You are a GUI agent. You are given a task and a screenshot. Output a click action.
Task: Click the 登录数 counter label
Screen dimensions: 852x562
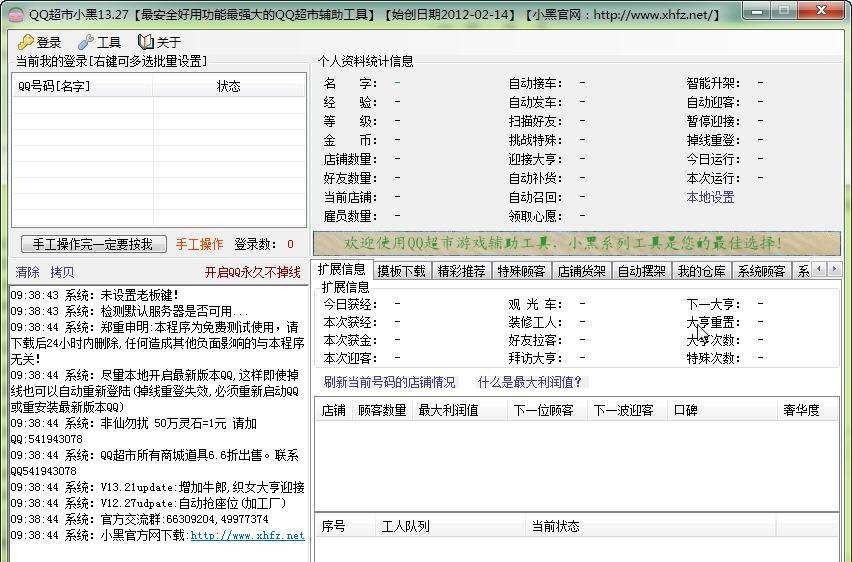(255, 244)
